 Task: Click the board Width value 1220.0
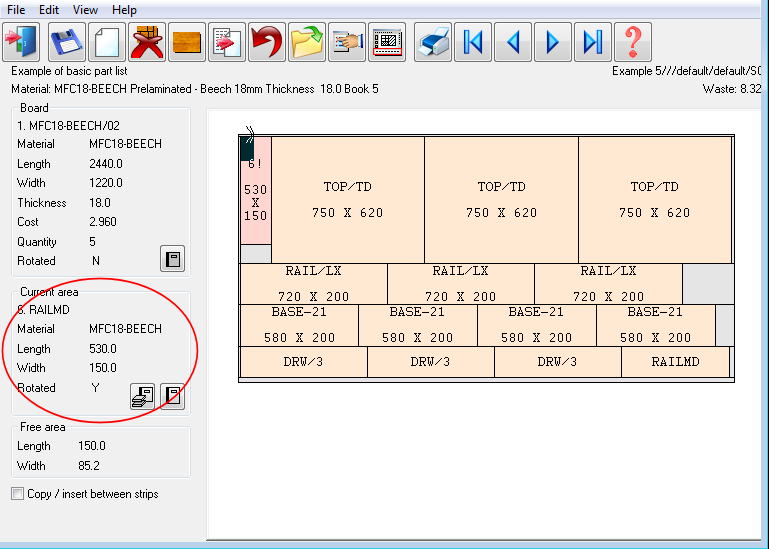coord(106,183)
